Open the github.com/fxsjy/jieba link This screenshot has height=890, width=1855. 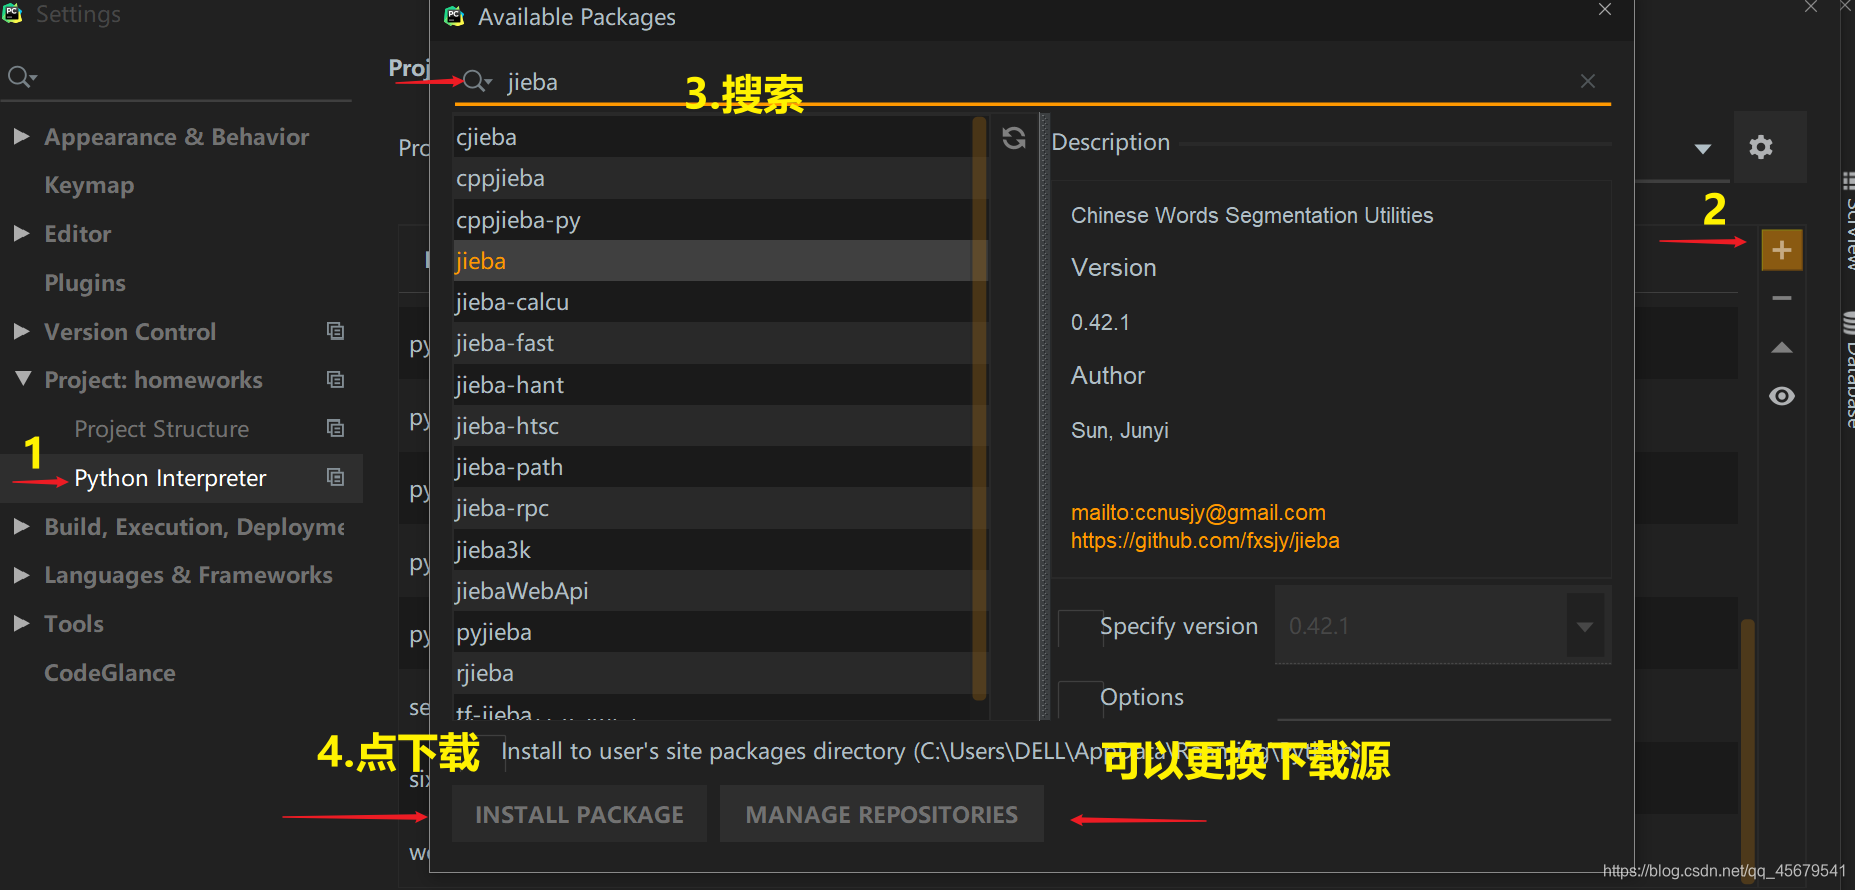coord(1205,541)
